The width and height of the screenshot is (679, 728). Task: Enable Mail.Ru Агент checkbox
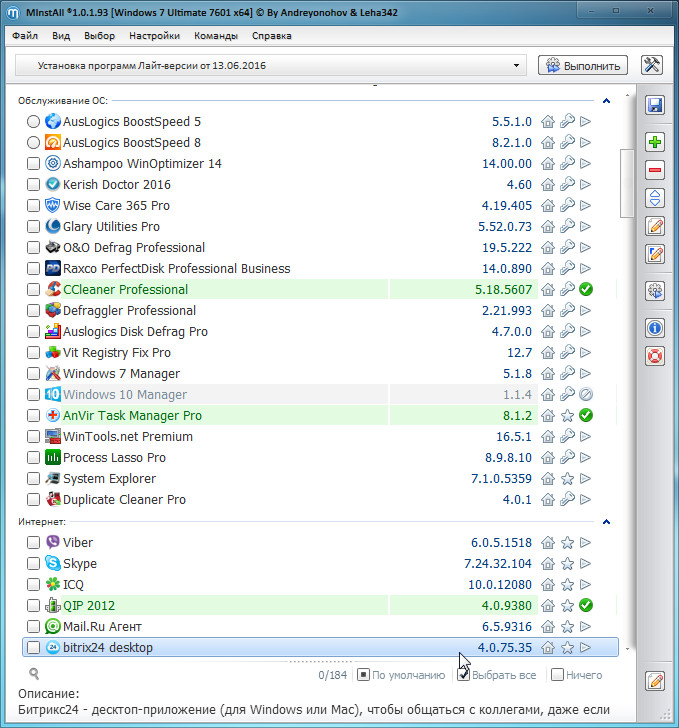point(33,626)
